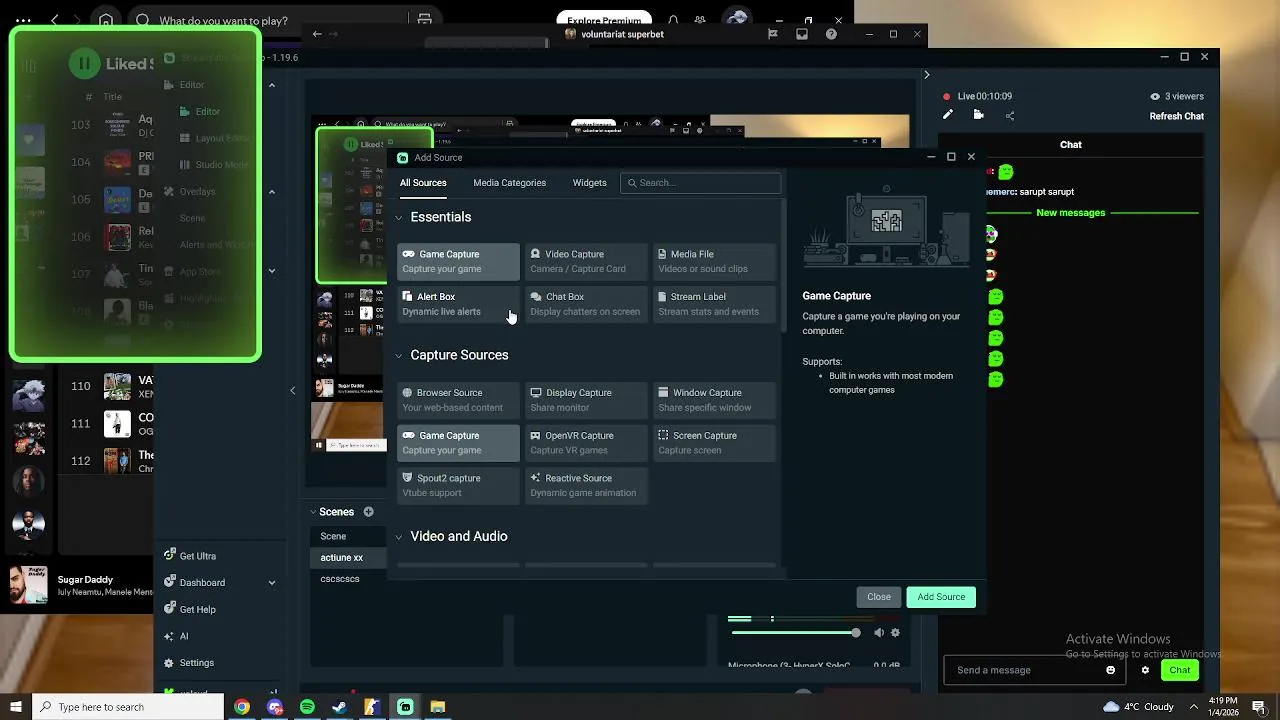Viewport: 1280px width, 720px height.
Task: Choose the Window Capture source
Action: pyautogui.click(x=714, y=400)
